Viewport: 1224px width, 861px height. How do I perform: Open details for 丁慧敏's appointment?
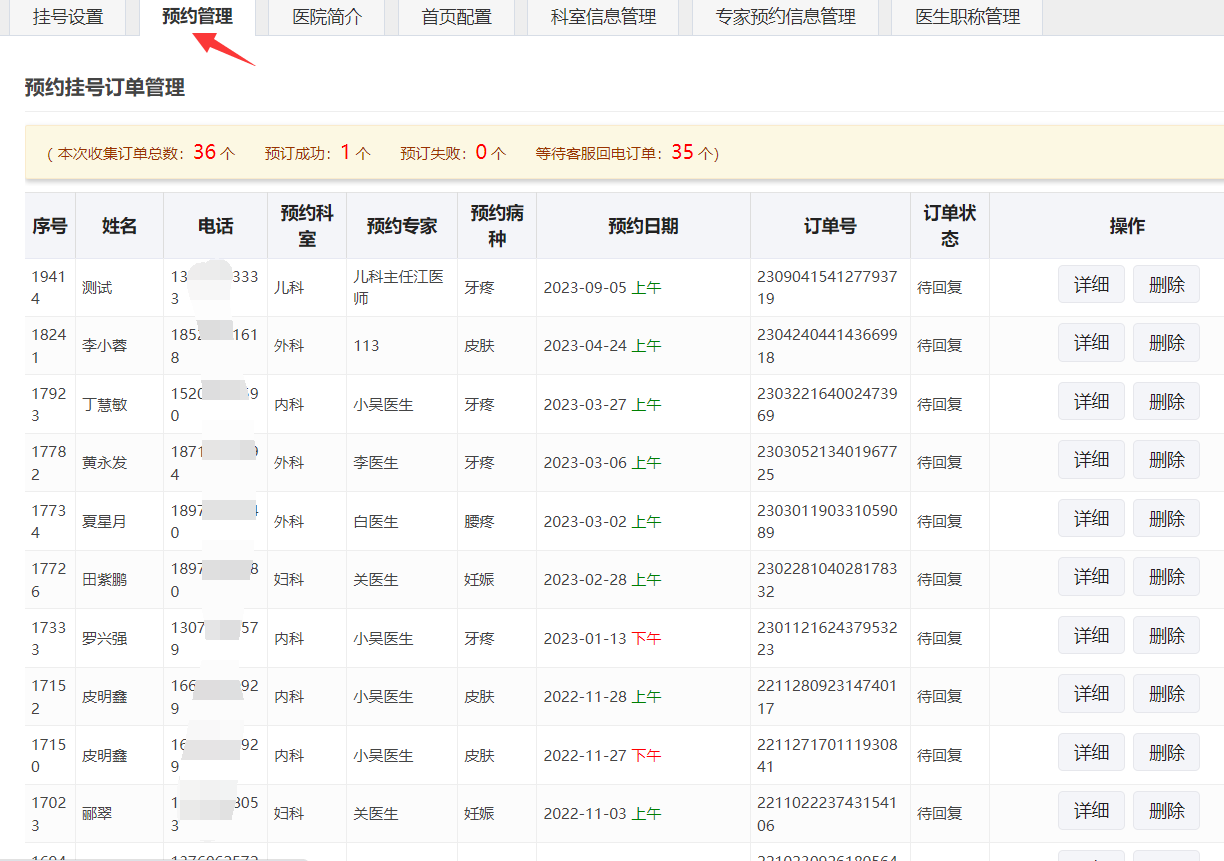(1091, 401)
